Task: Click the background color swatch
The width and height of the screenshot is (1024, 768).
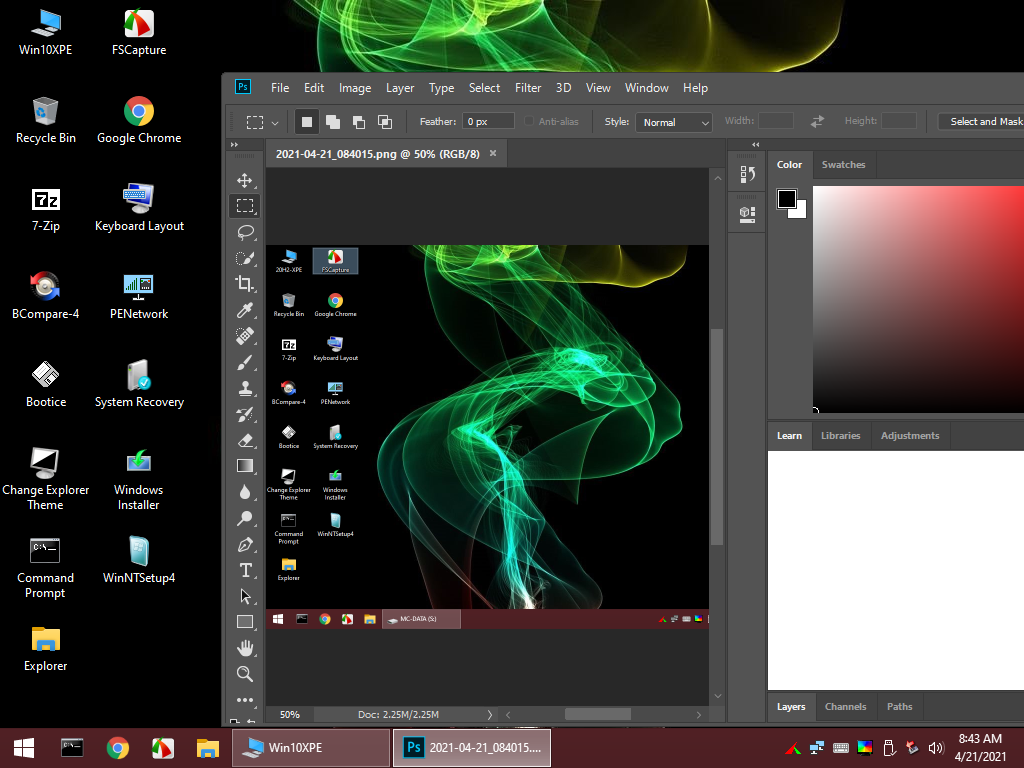Action: [801, 212]
